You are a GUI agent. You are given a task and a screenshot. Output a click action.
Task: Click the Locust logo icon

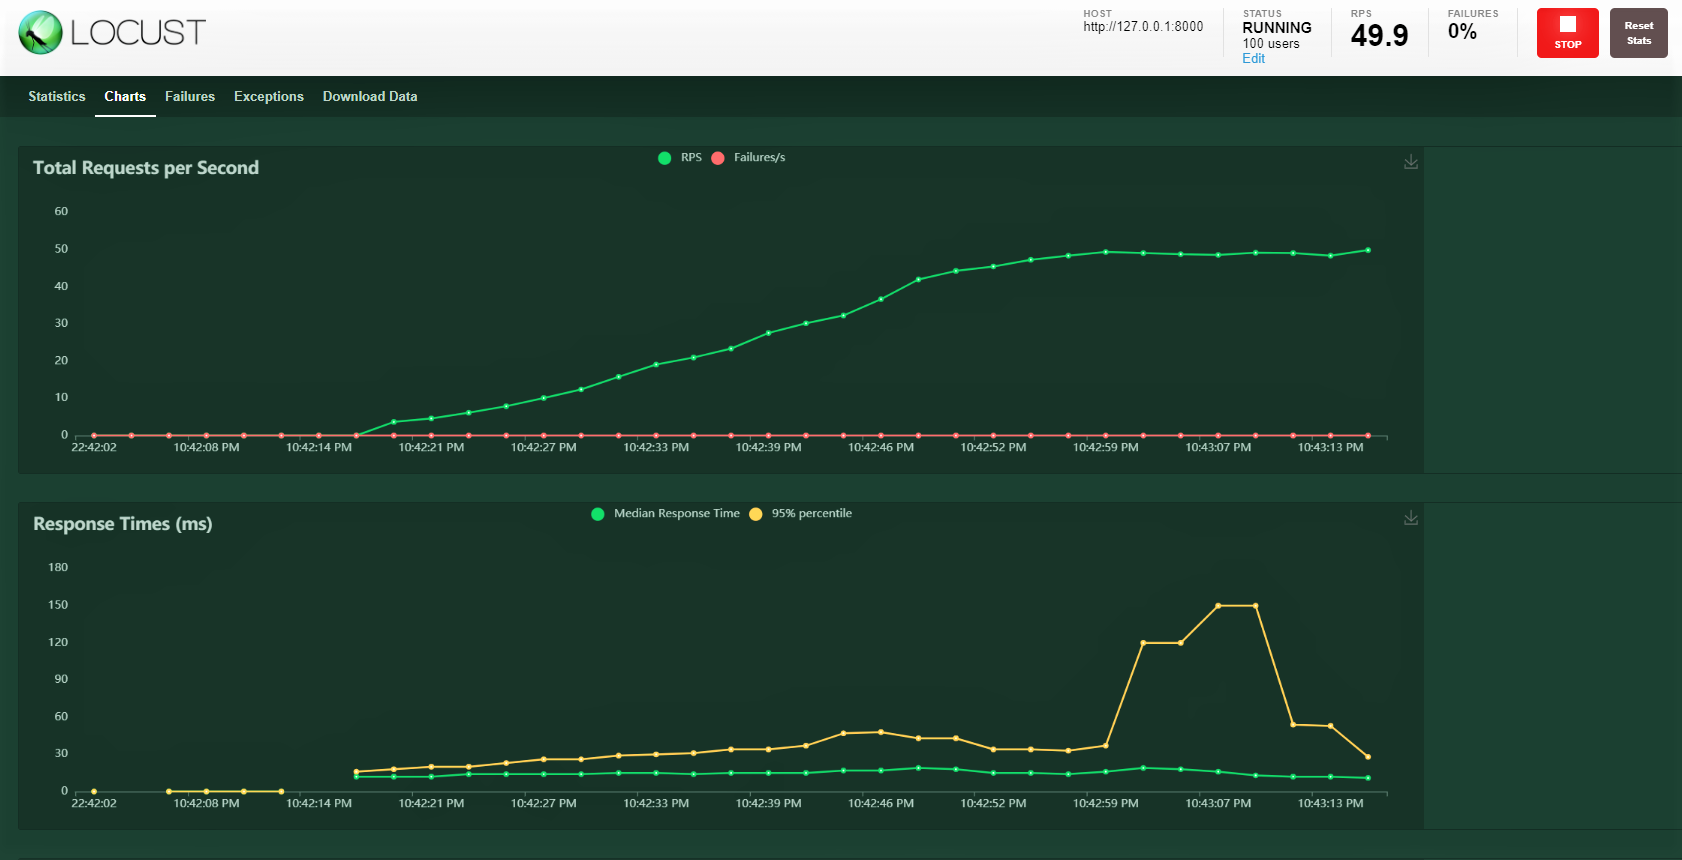point(40,33)
